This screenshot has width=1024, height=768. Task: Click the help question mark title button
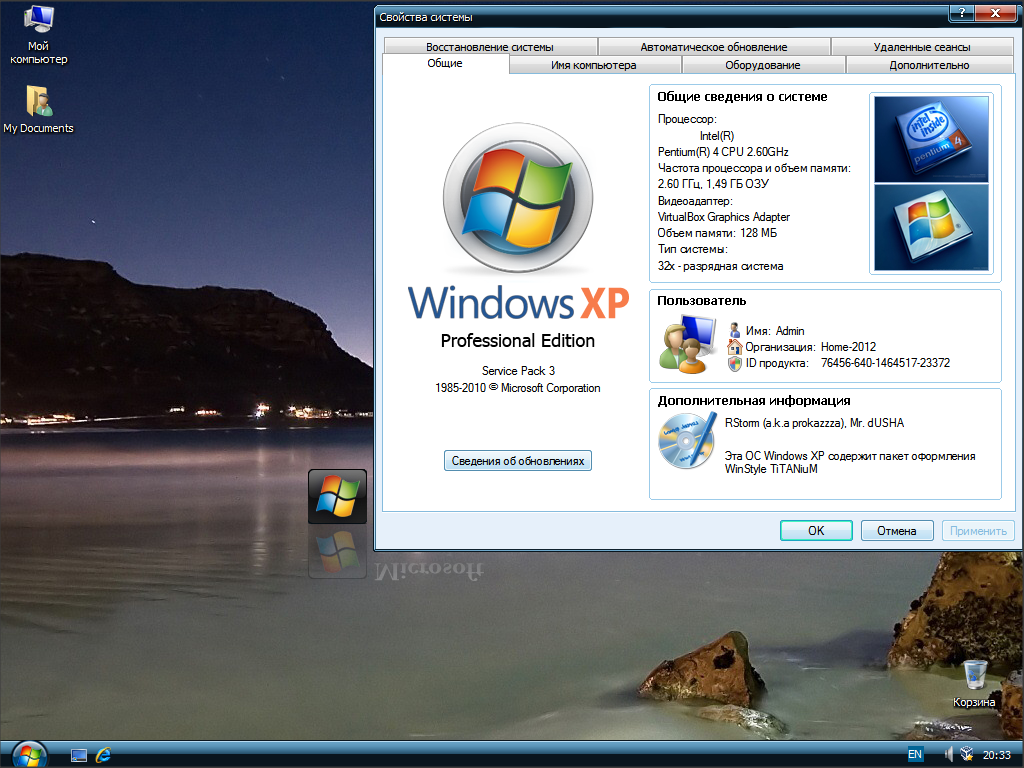click(961, 12)
